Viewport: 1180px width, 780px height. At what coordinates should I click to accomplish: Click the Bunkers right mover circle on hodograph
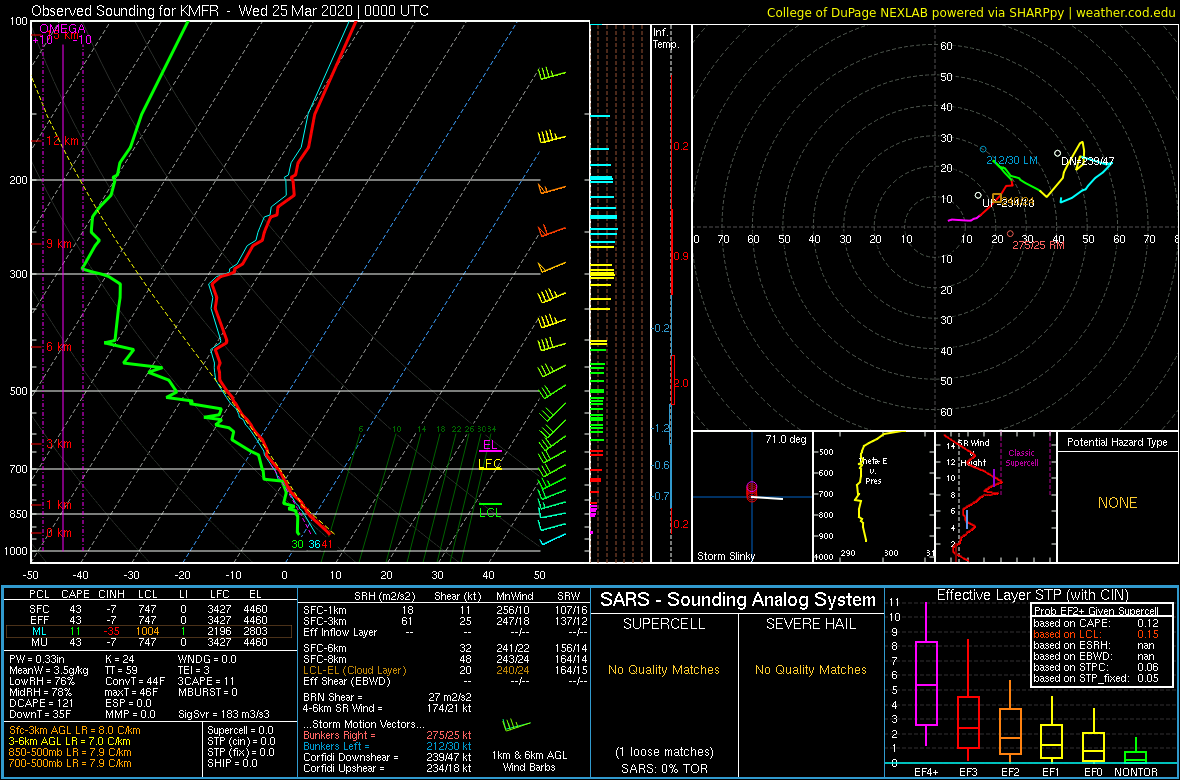1010,233
